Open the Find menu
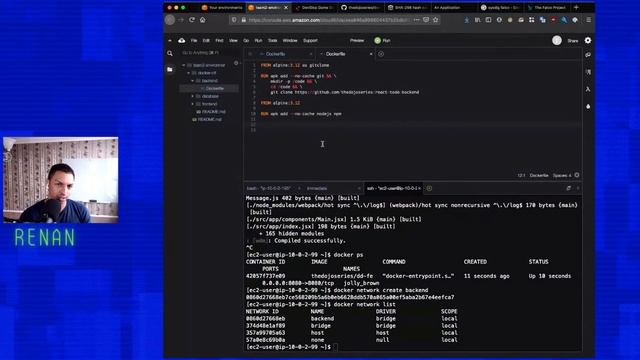640x360 pixels. (219, 40)
